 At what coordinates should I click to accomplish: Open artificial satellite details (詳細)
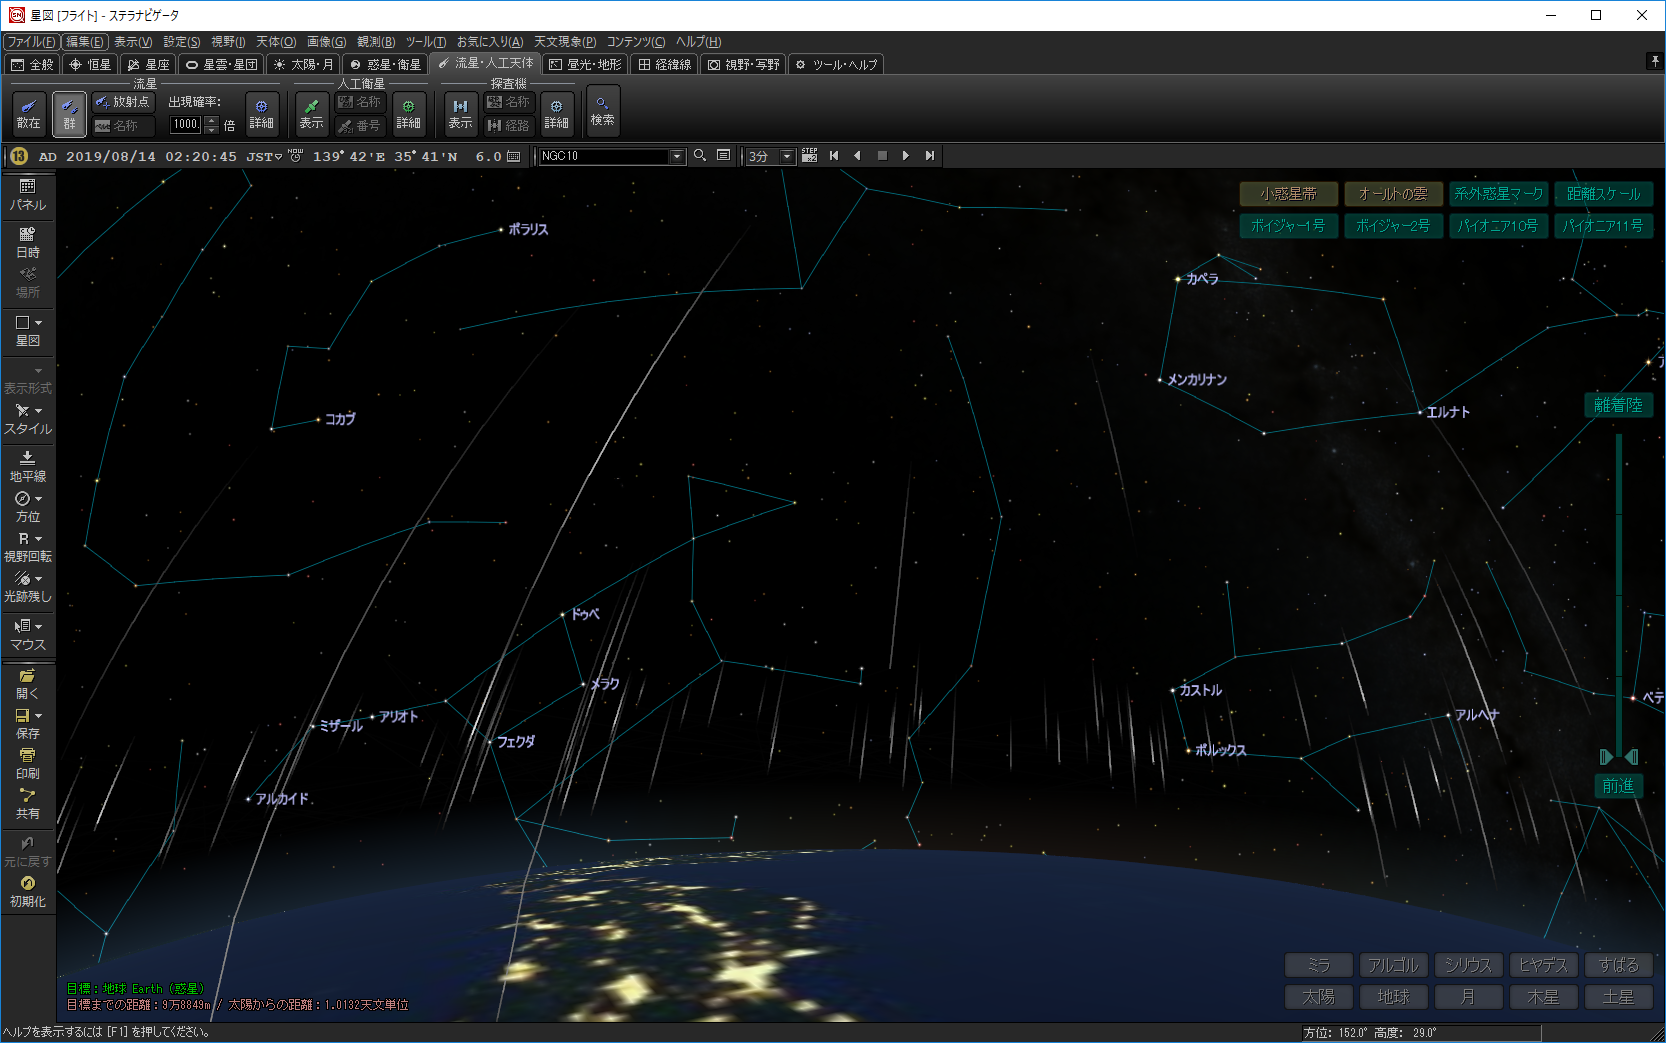pos(408,113)
